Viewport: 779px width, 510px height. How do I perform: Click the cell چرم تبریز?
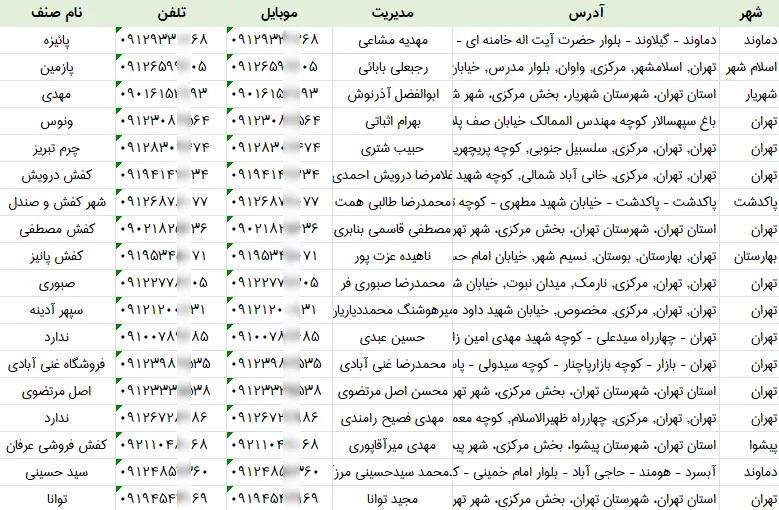click(57, 148)
